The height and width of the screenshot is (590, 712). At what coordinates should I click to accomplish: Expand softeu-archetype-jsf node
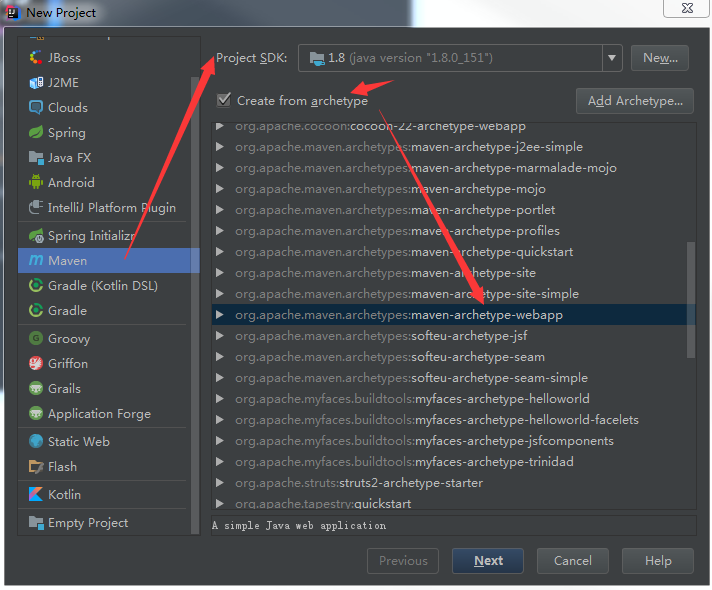coord(220,336)
